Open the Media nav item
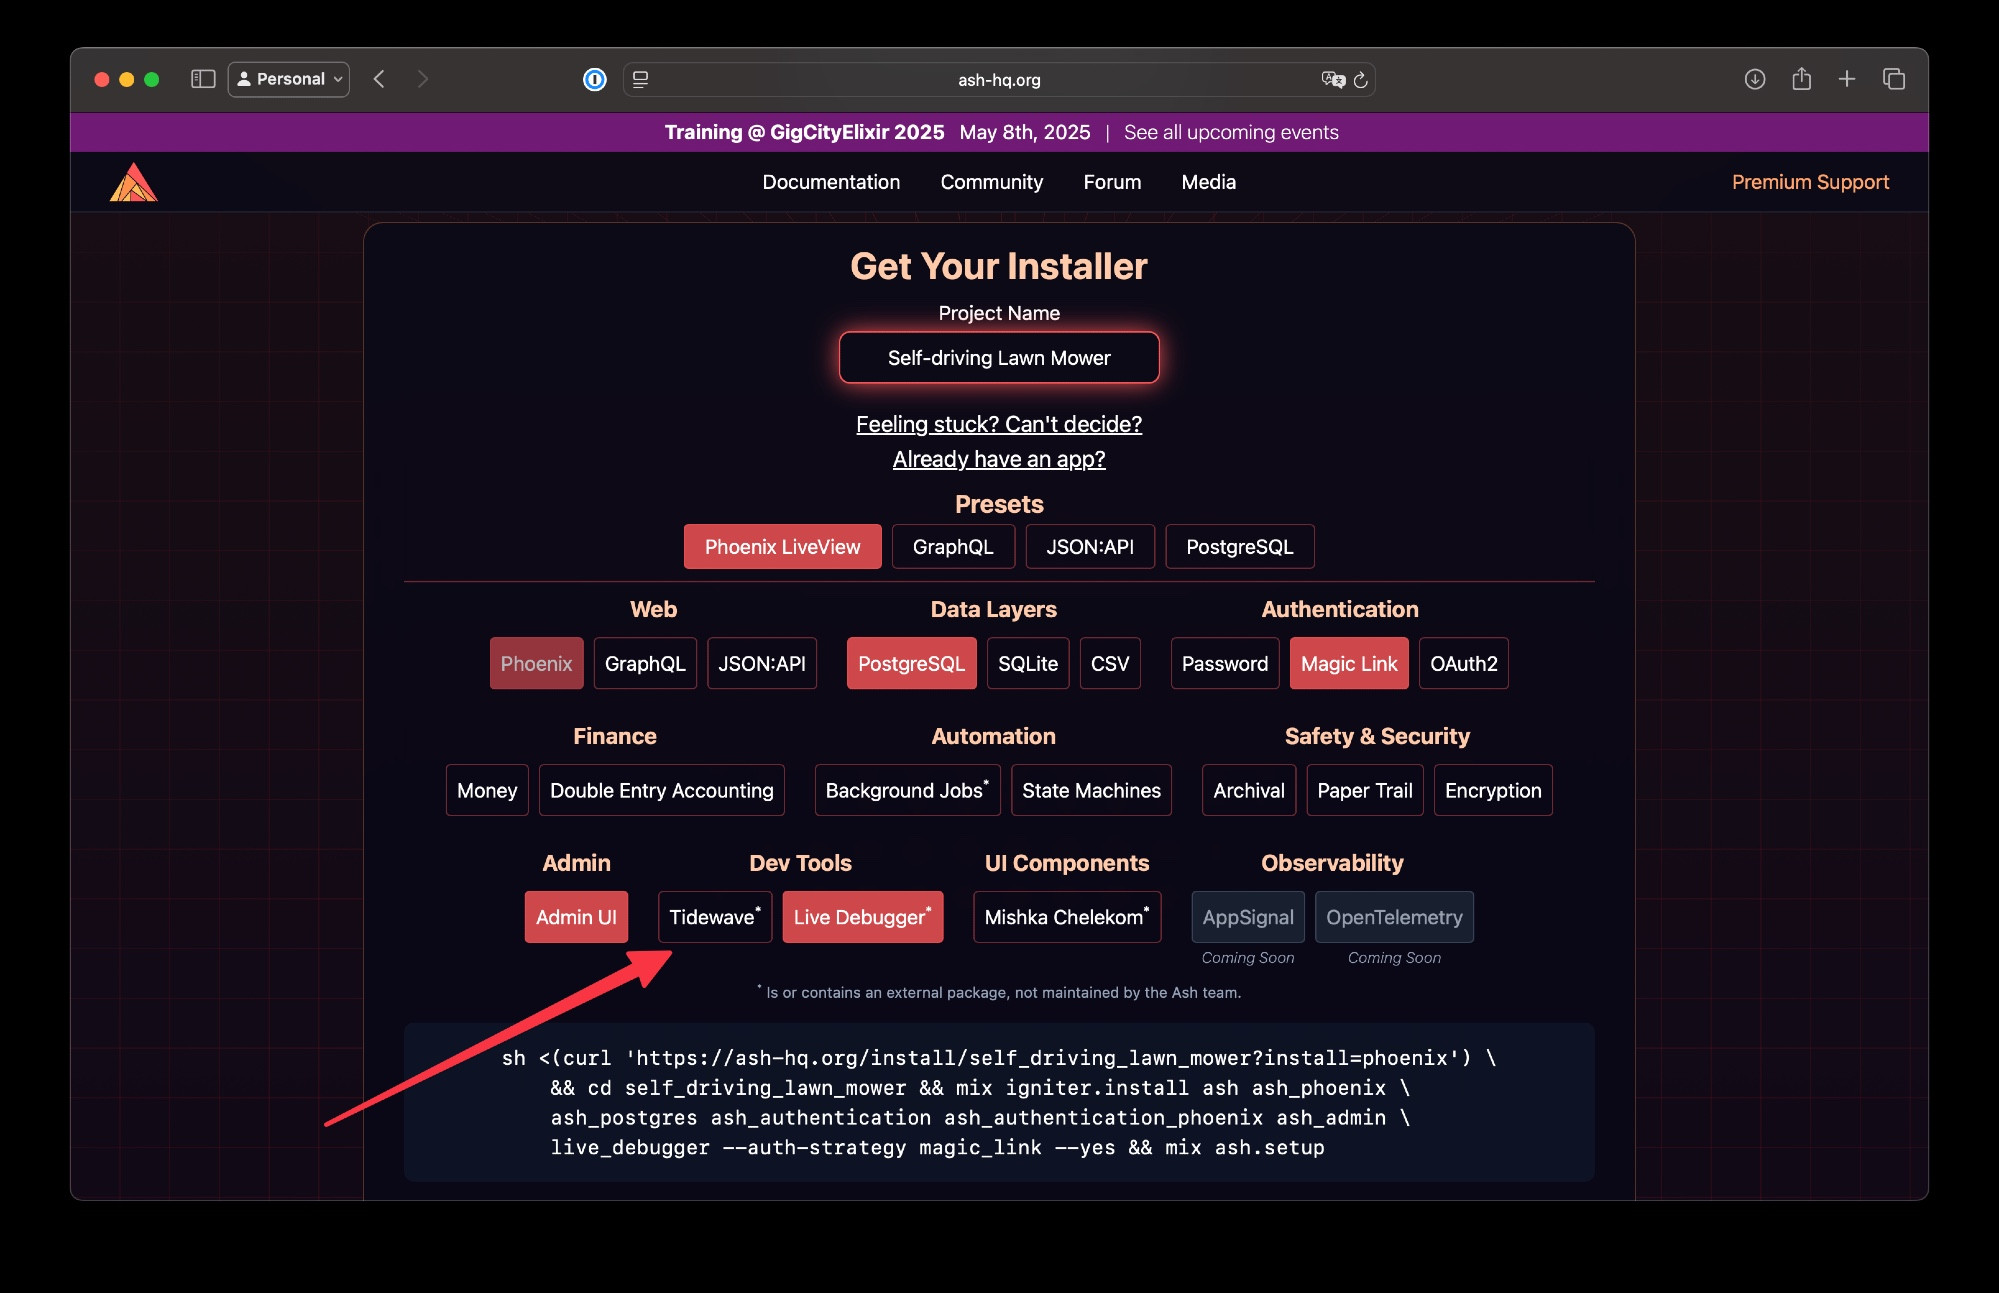Viewport: 1999px width, 1293px height. tap(1208, 182)
